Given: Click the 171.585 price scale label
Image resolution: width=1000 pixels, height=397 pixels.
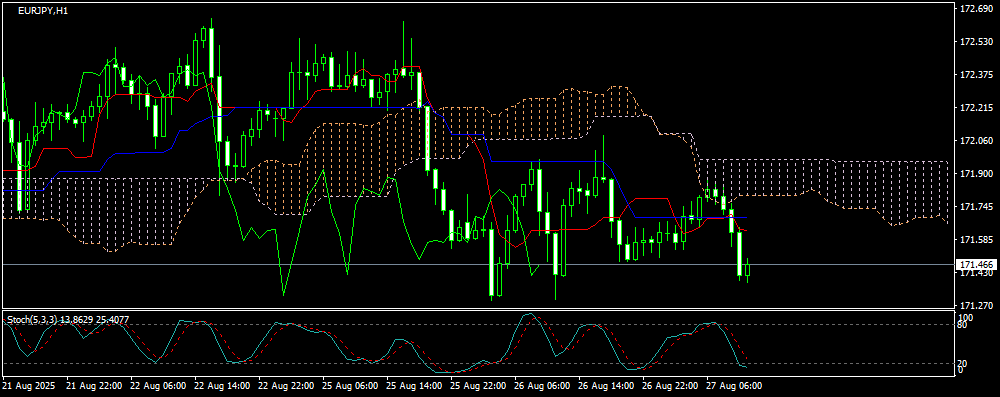Looking at the screenshot, I should [977, 240].
